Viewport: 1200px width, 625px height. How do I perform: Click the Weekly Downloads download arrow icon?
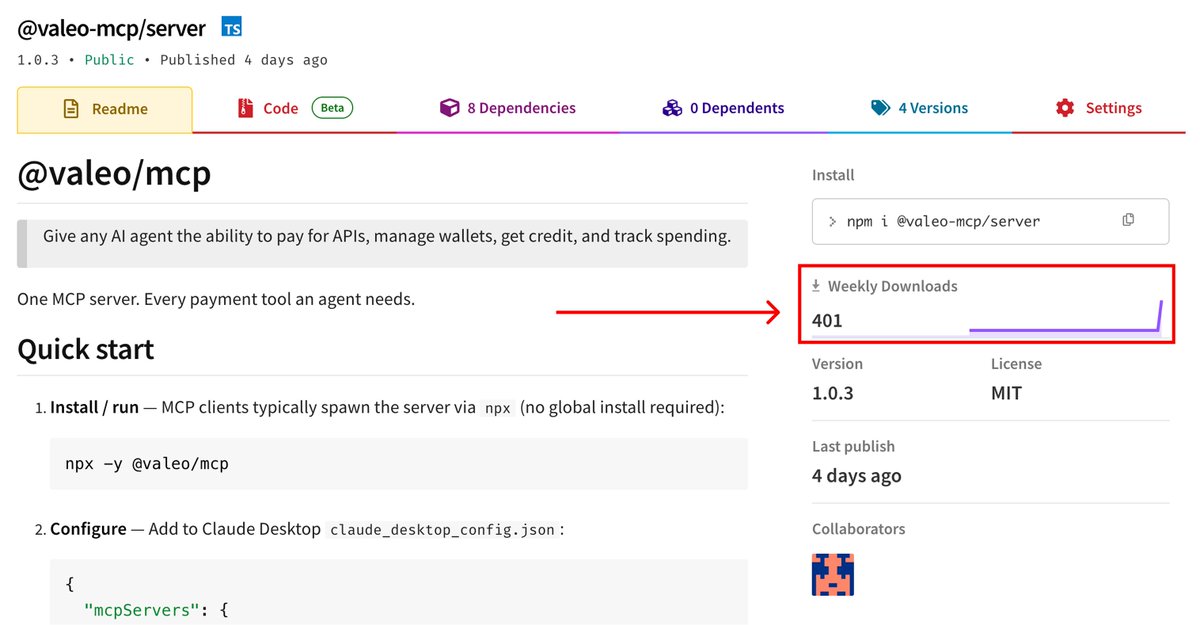click(x=817, y=286)
